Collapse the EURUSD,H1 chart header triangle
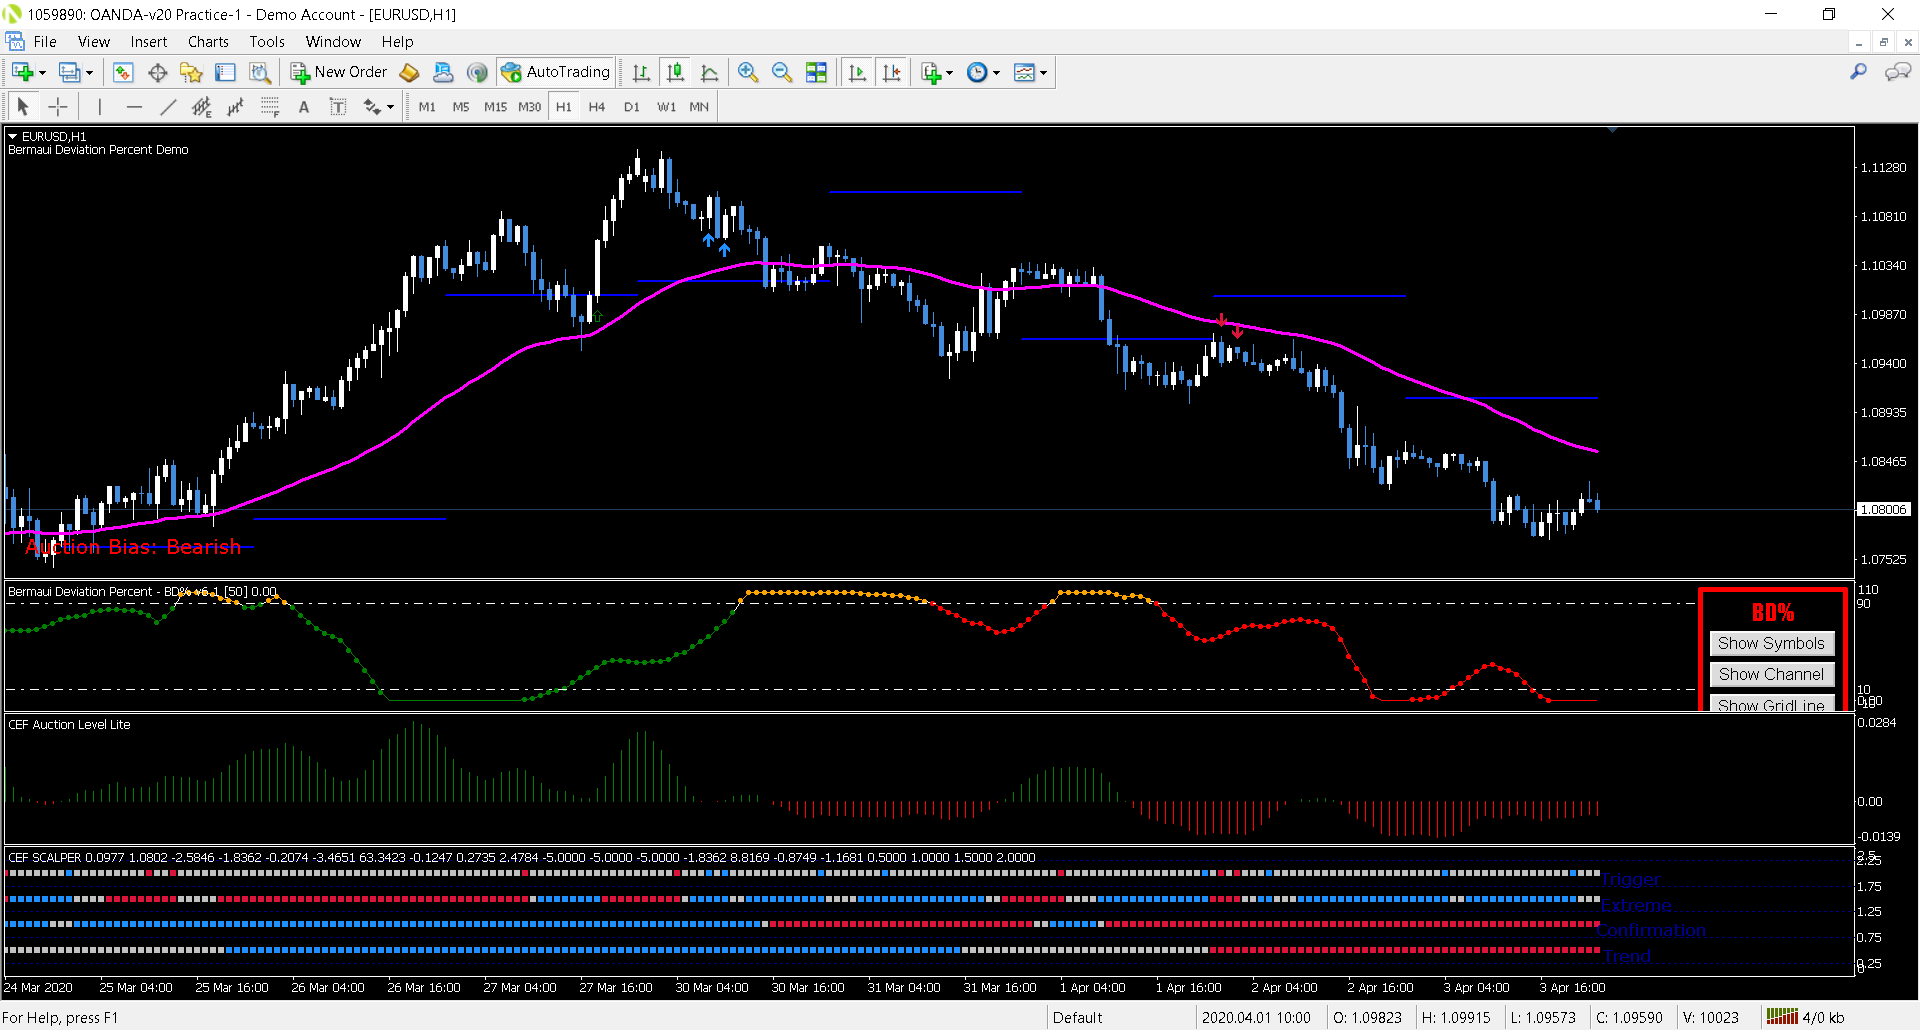The height and width of the screenshot is (1030, 1920). click(13, 136)
